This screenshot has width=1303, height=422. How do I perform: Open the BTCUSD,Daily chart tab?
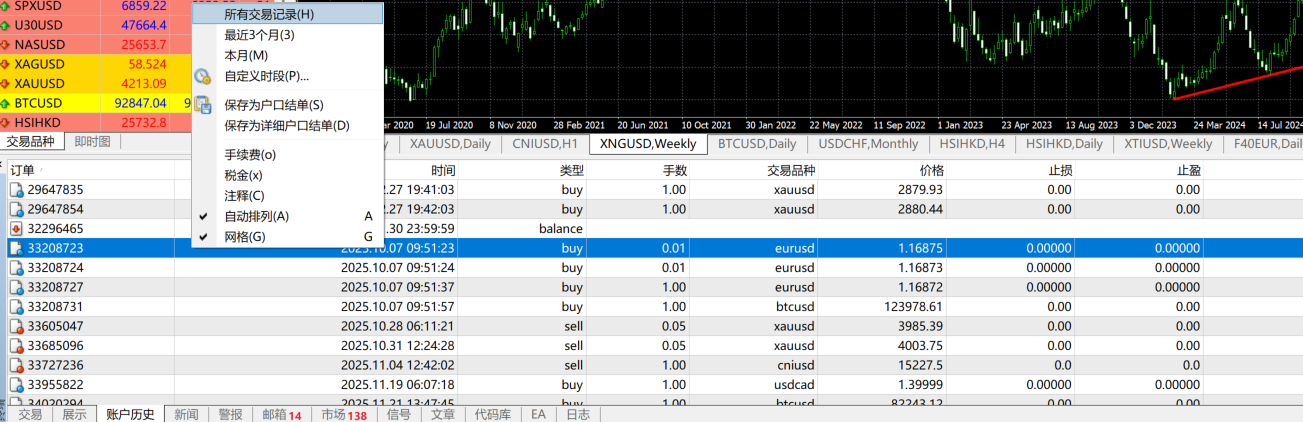click(759, 144)
